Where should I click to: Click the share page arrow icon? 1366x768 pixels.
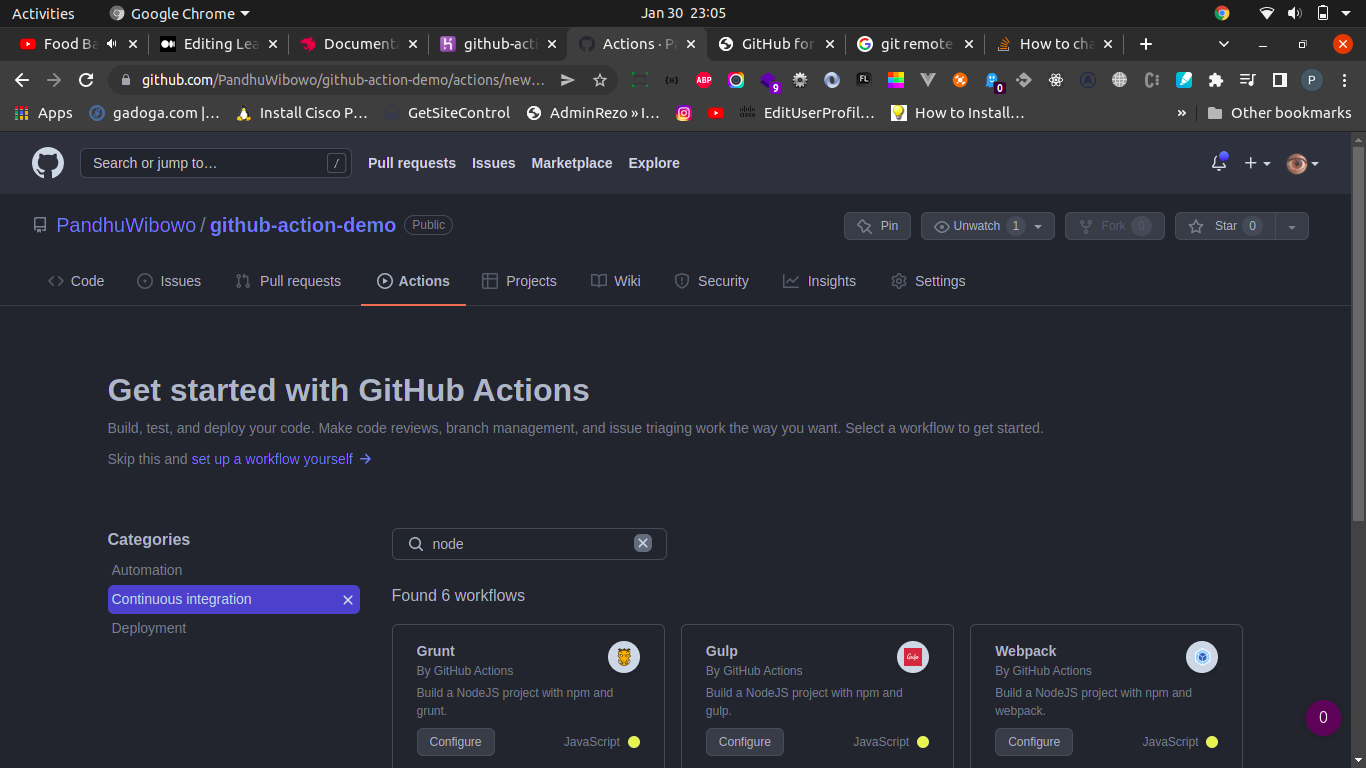(x=567, y=80)
